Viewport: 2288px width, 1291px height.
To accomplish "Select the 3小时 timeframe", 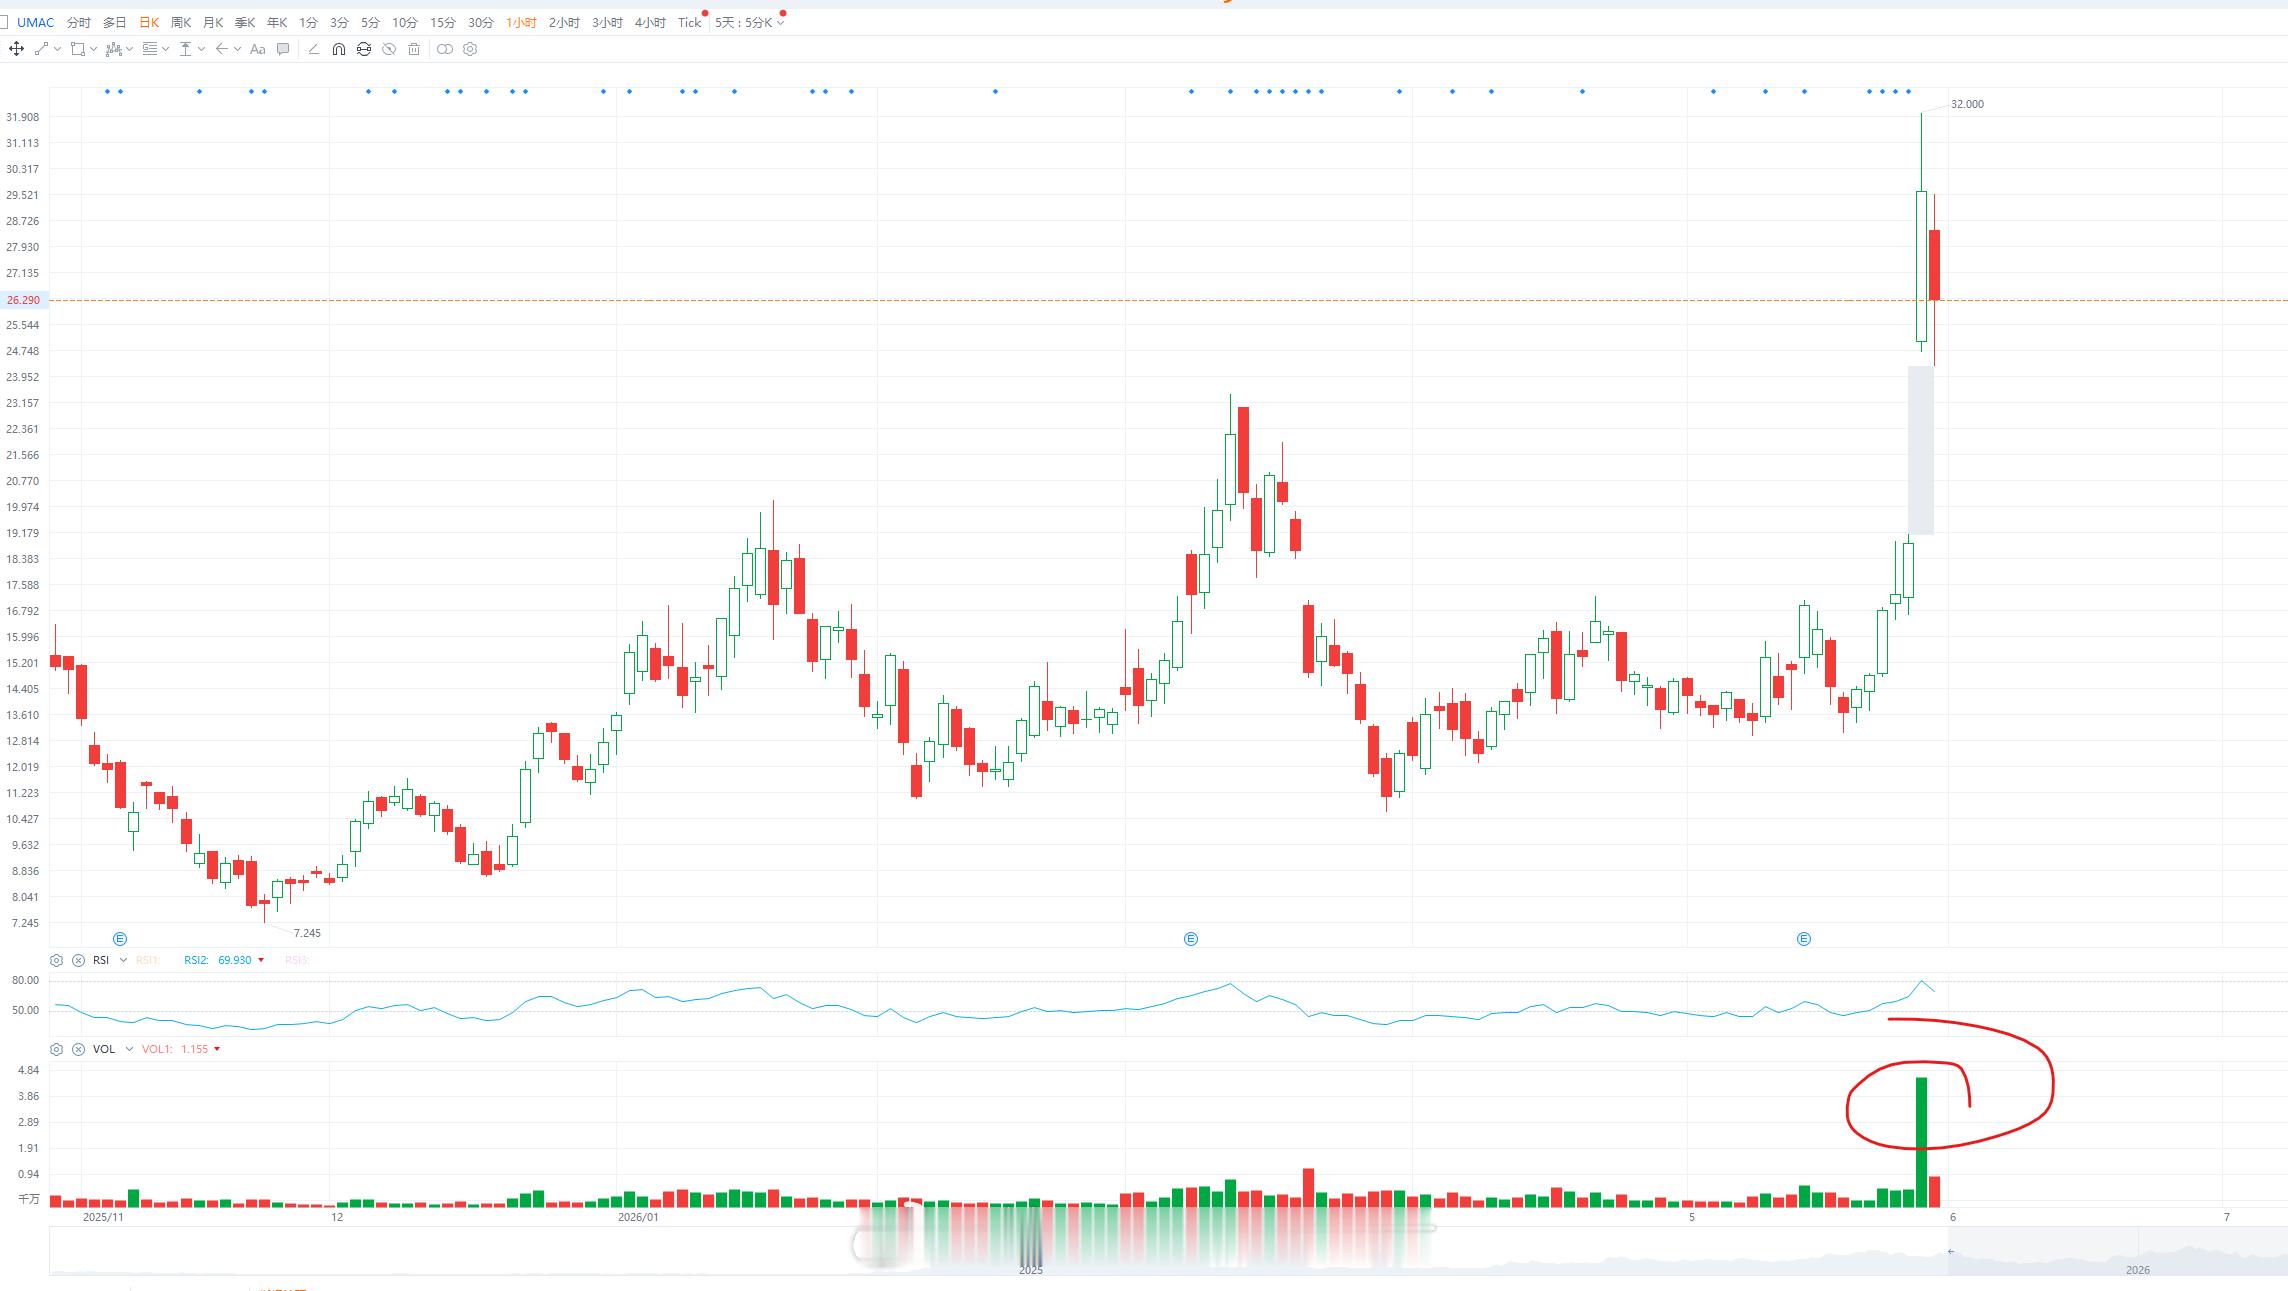I will click(607, 22).
